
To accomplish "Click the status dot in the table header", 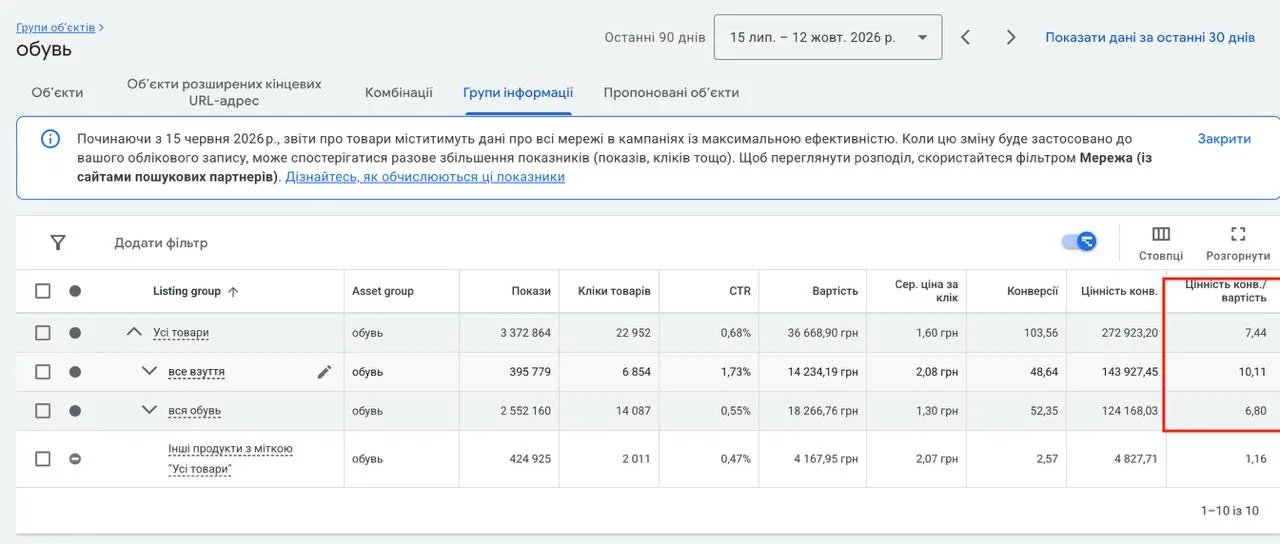I will (x=75, y=291).
